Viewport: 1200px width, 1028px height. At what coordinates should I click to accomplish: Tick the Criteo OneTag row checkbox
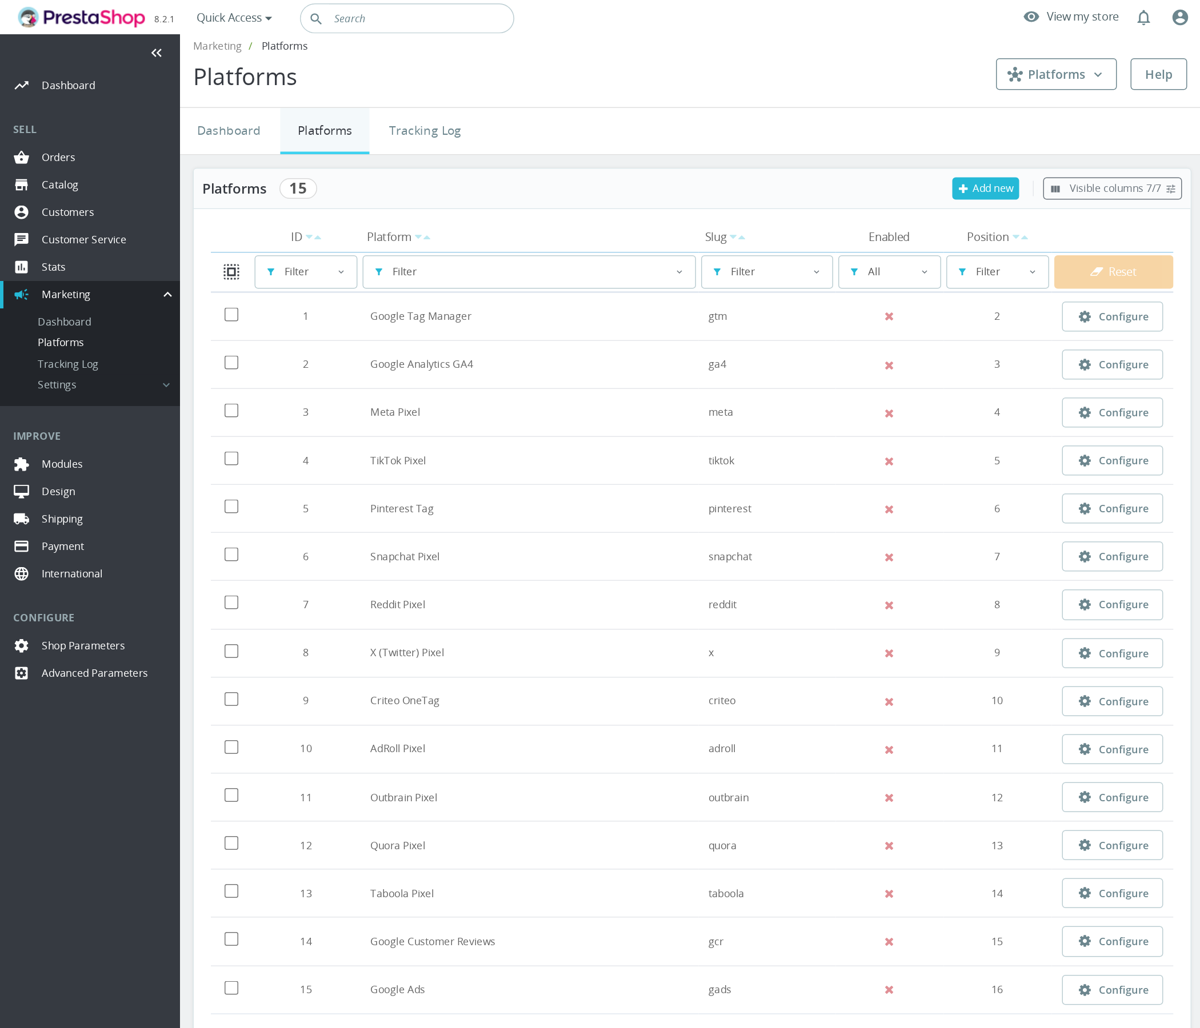click(x=231, y=699)
